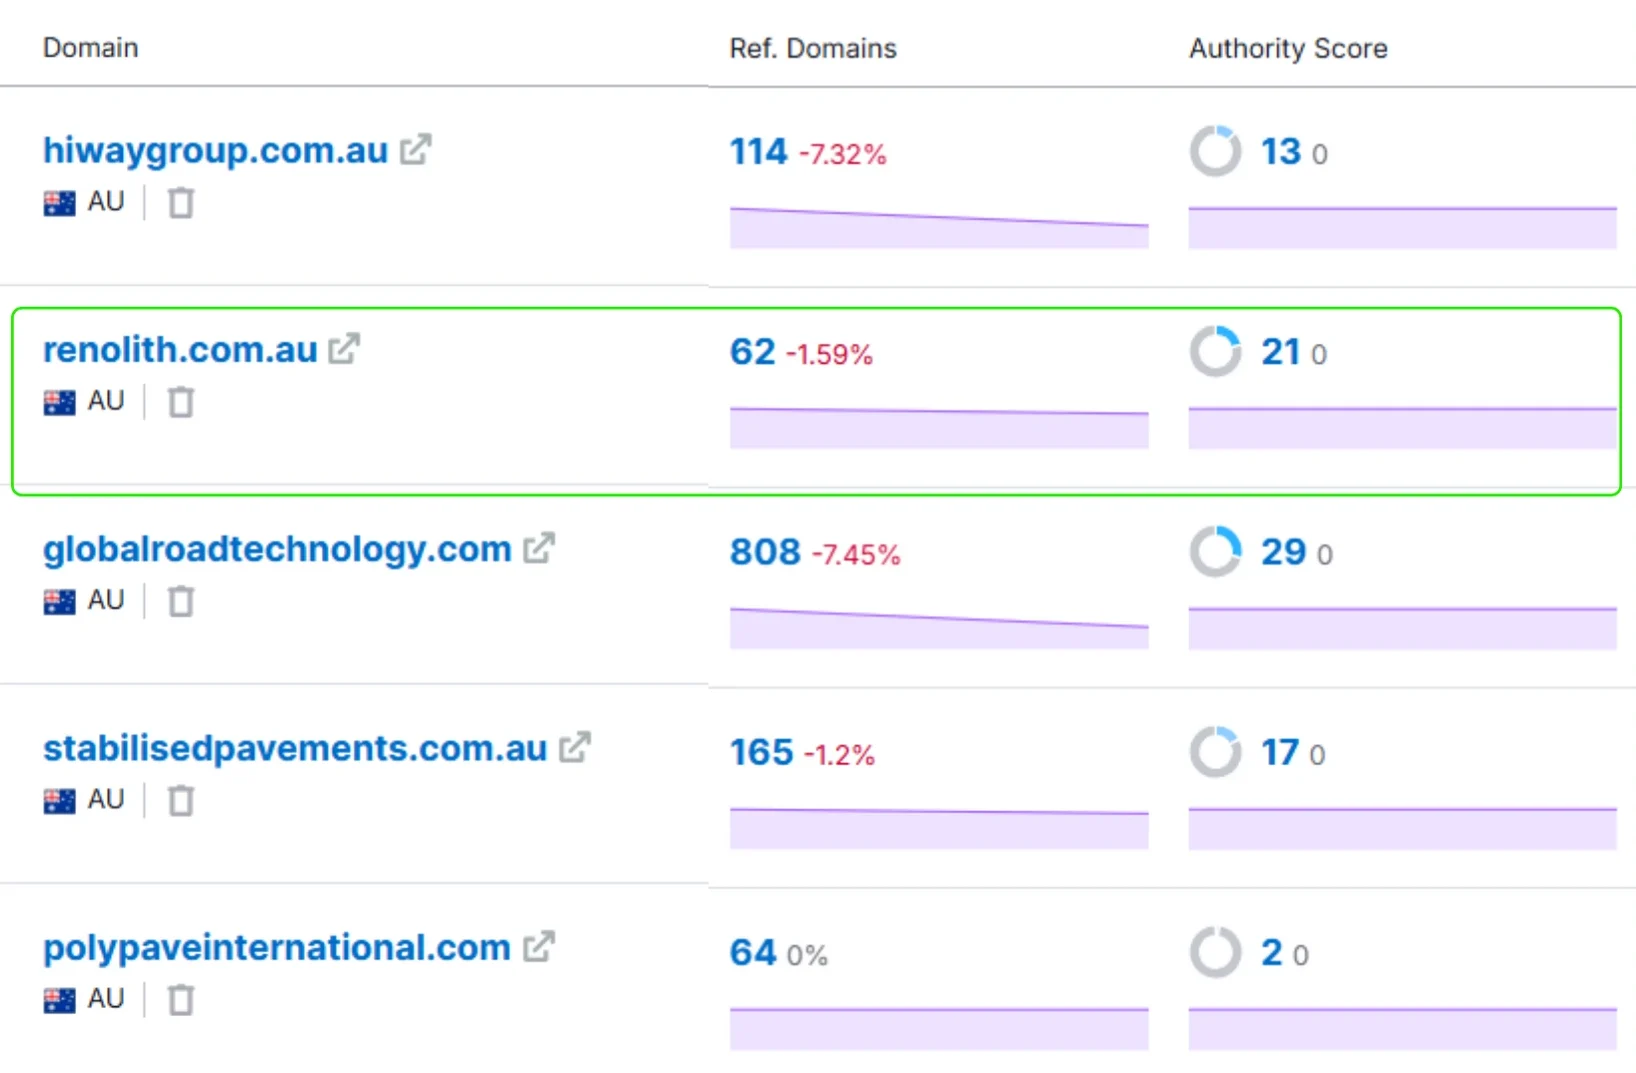Delete globalroadtechnology.com with trash icon
The image size is (1636, 1073).
coord(181,601)
